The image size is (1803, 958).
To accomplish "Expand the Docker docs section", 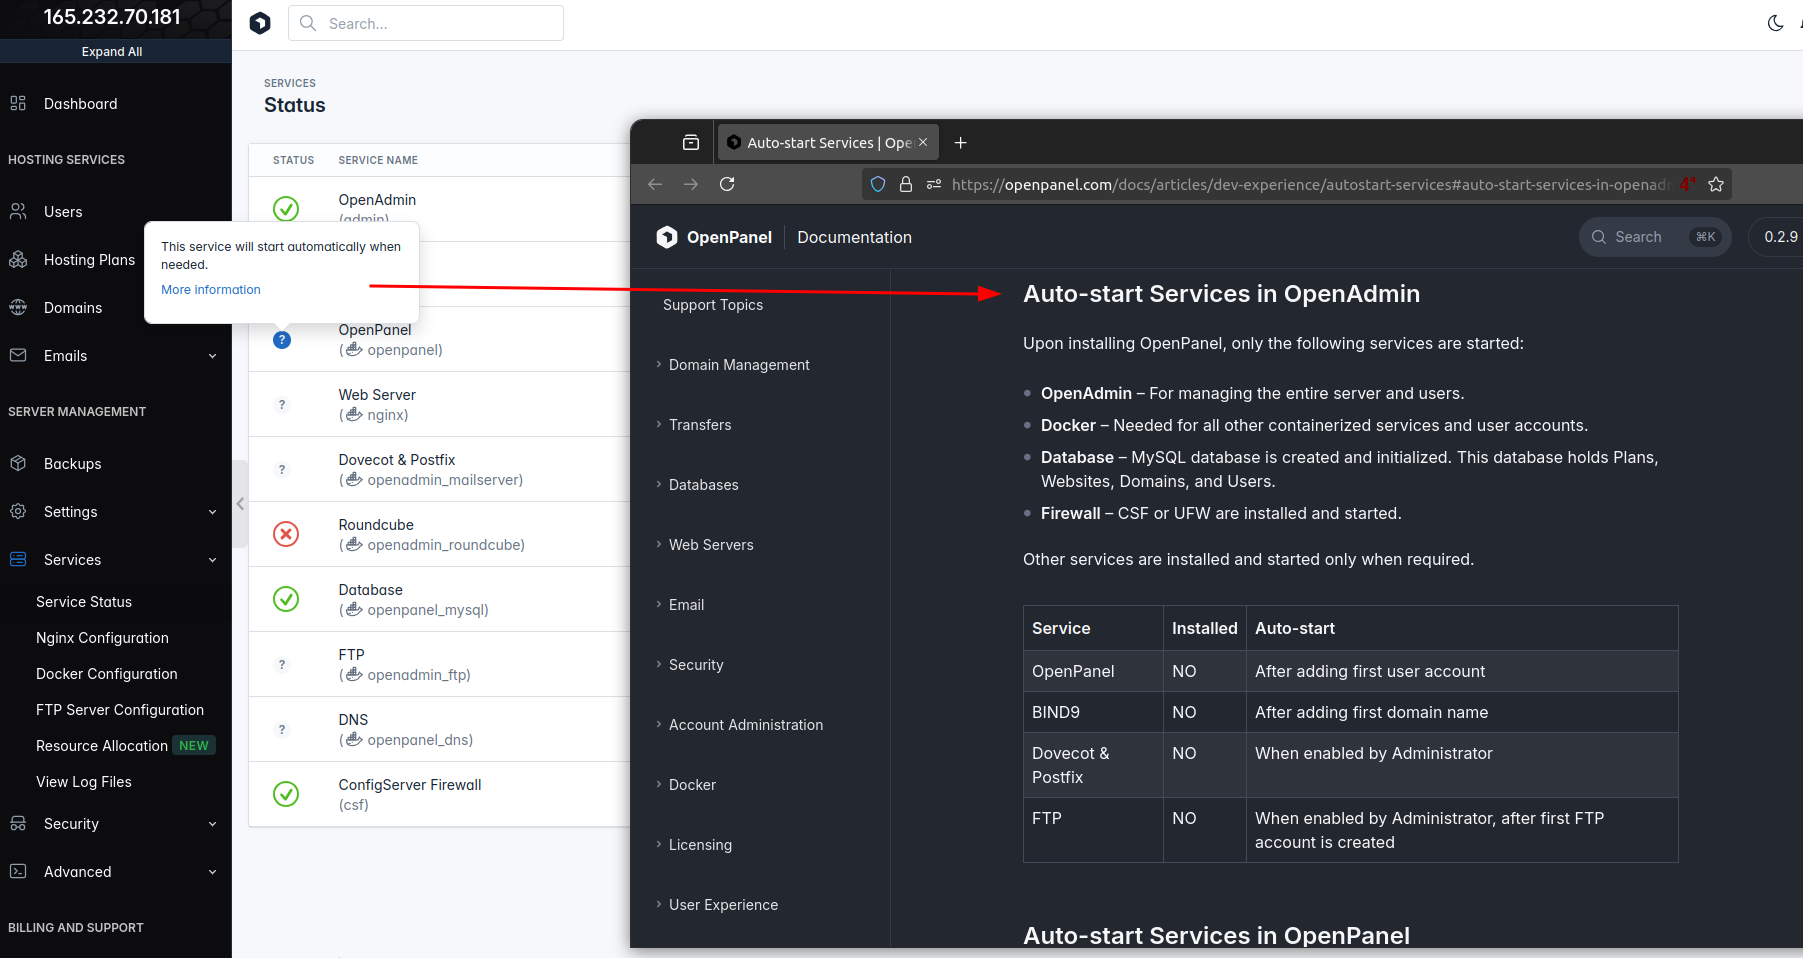I will (x=692, y=785).
